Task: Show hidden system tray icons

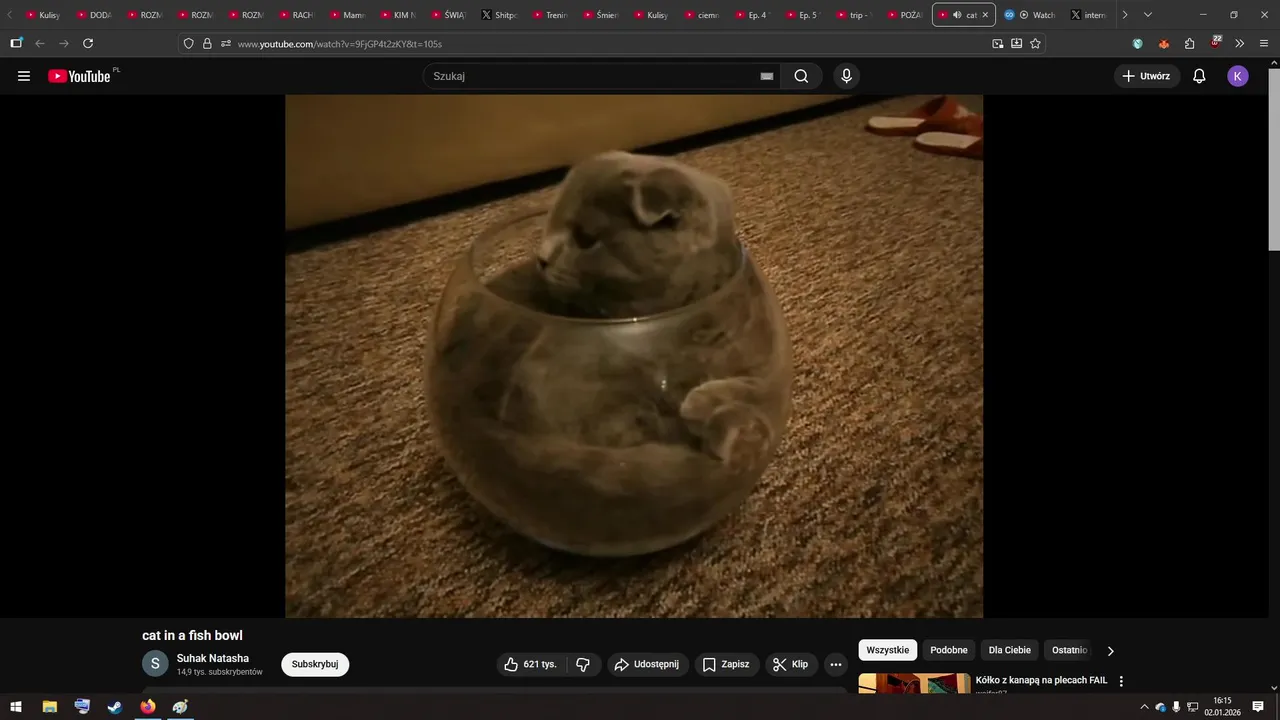Action: point(1144,707)
